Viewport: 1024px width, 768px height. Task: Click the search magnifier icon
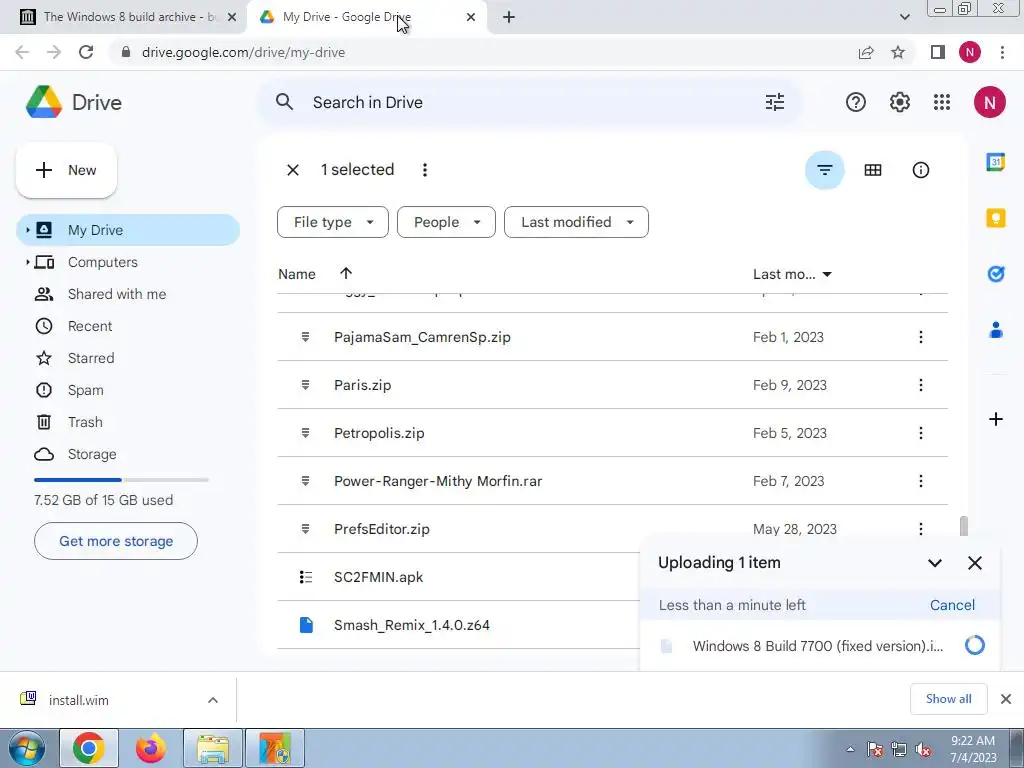(284, 102)
